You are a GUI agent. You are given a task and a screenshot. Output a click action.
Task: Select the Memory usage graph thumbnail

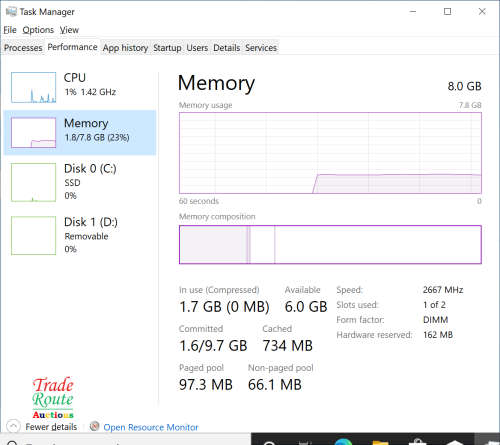coord(33,132)
